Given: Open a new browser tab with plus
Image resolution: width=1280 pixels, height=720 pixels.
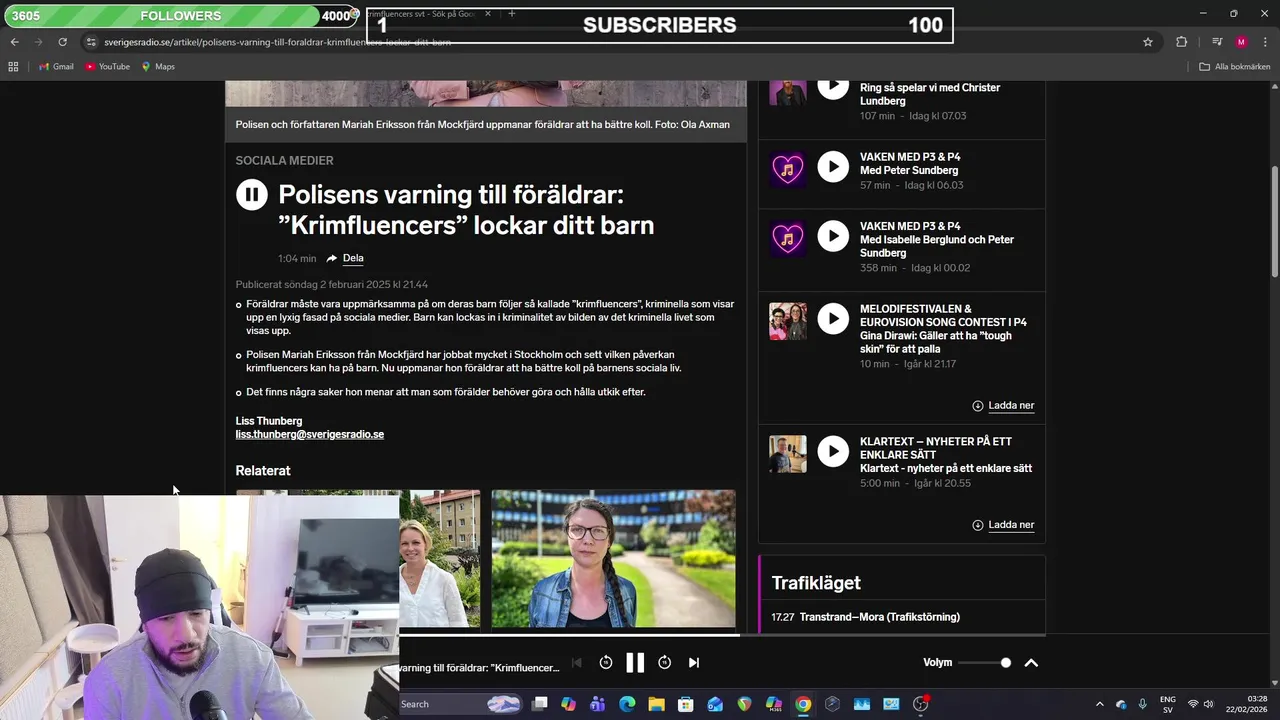Looking at the screenshot, I should 511,14.
